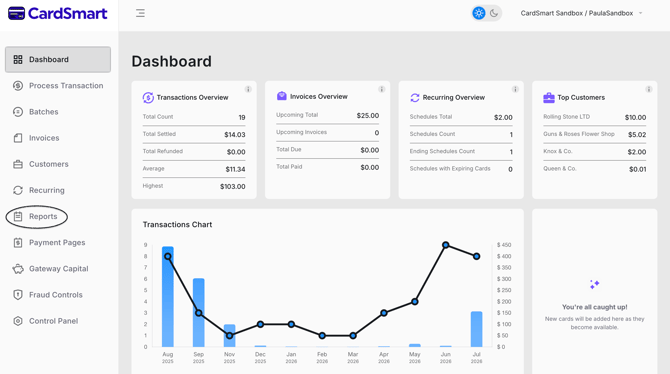Image resolution: width=670 pixels, height=374 pixels.
Task: Open the Reports page
Action: point(58,216)
